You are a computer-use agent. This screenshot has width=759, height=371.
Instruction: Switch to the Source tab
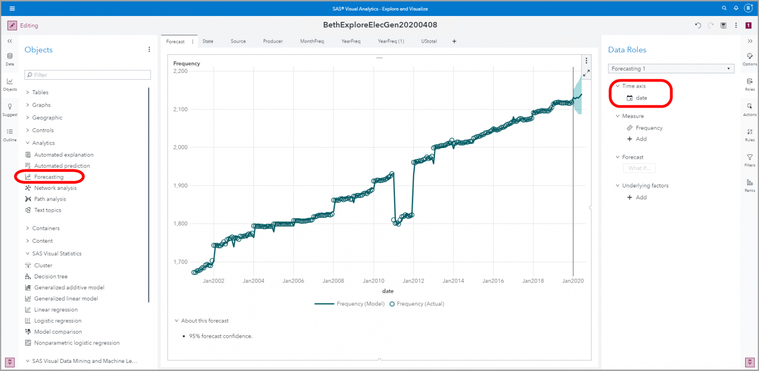[238, 42]
